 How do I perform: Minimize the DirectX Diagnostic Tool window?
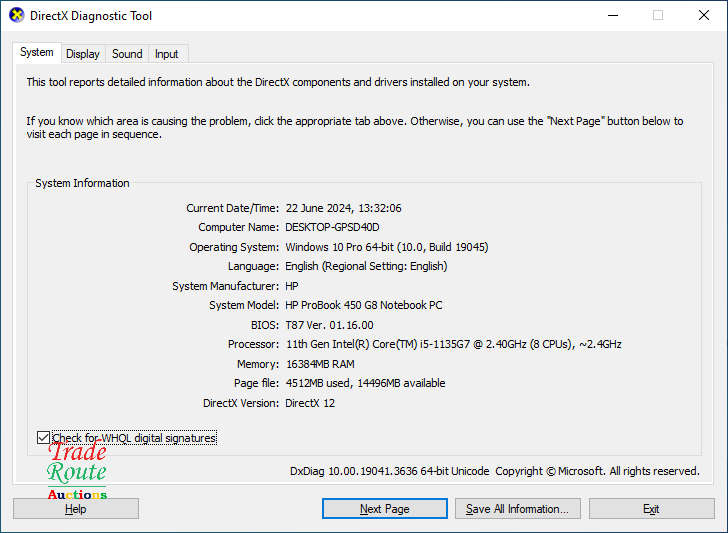tap(611, 16)
